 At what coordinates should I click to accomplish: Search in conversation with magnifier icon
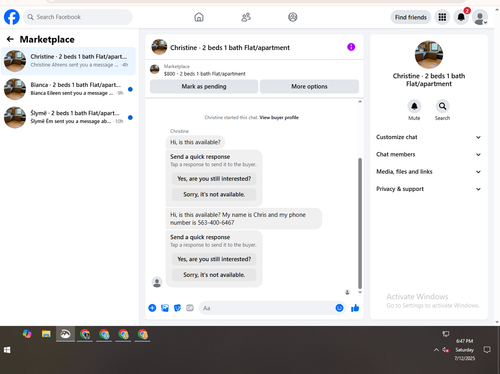pos(442,106)
